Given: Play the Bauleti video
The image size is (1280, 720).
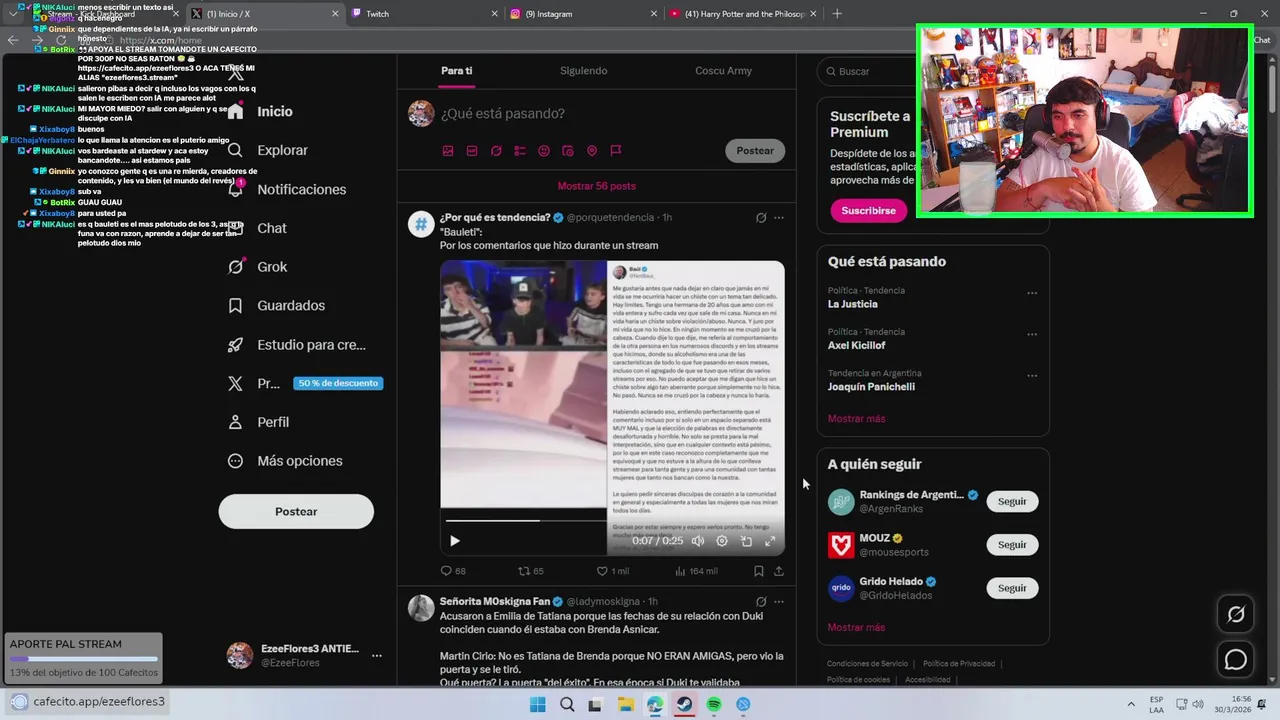Looking at the screenshot, I should 454,541.
